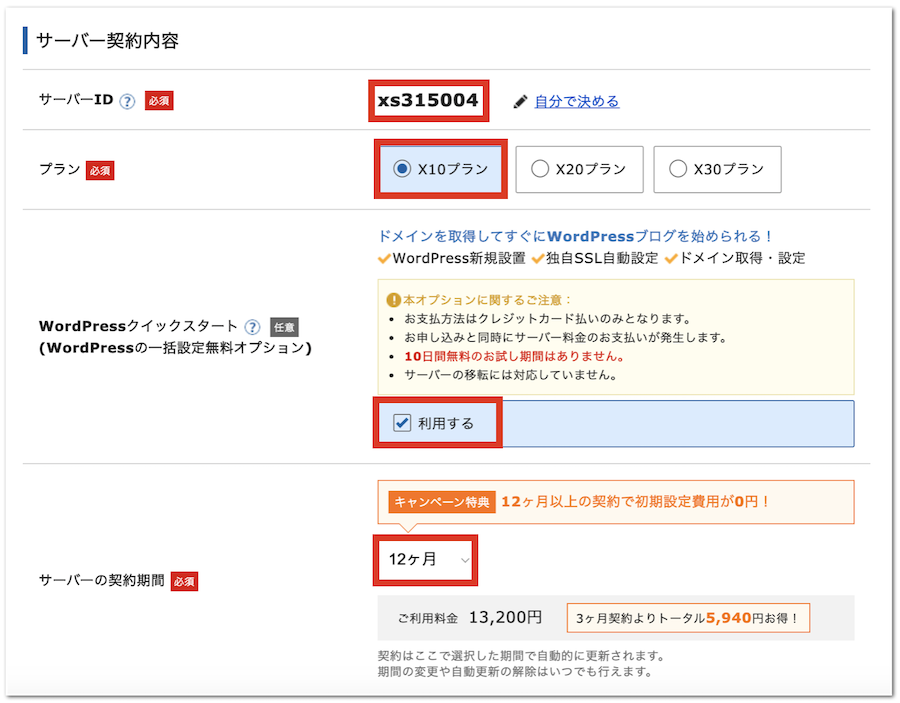
Task: Follow the 自分で決める link
Action: coord(577,101)
